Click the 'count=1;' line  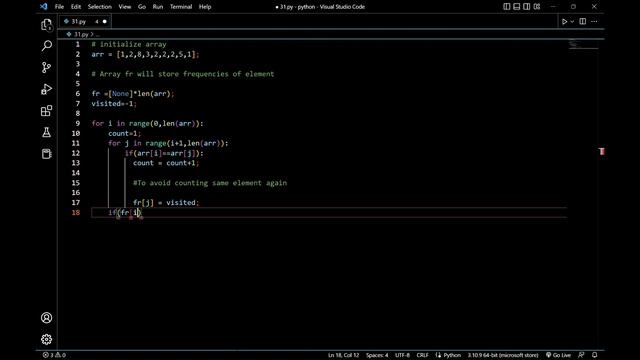coord(124,133)
